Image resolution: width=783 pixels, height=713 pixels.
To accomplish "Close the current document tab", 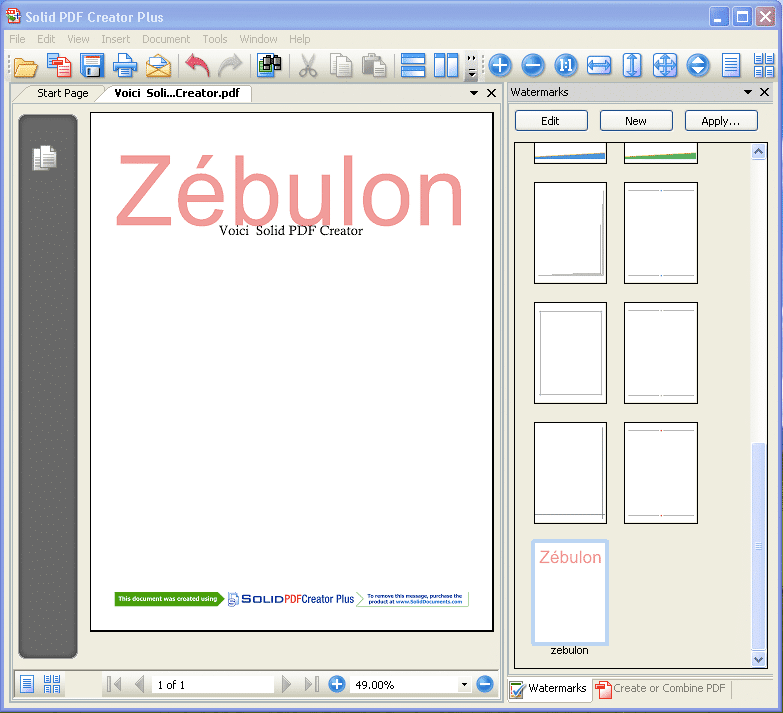I will (x=491, y=93).
